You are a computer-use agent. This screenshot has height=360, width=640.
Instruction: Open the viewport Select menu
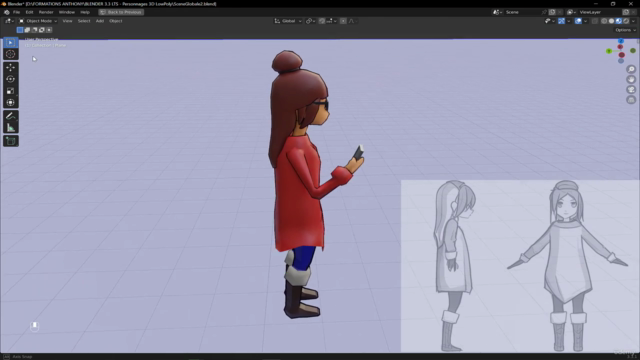tap(84, 21)
